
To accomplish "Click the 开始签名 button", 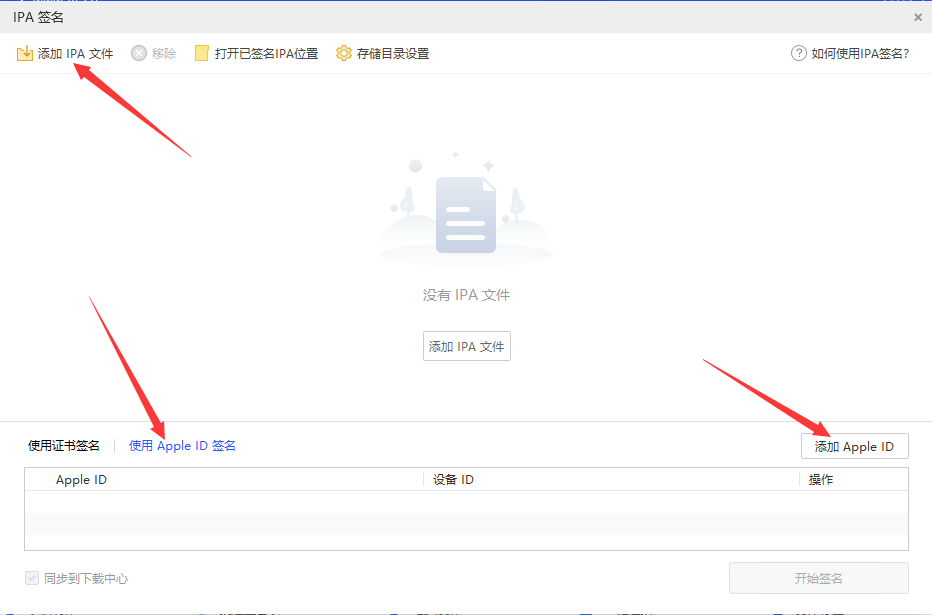I will point(818,578).
